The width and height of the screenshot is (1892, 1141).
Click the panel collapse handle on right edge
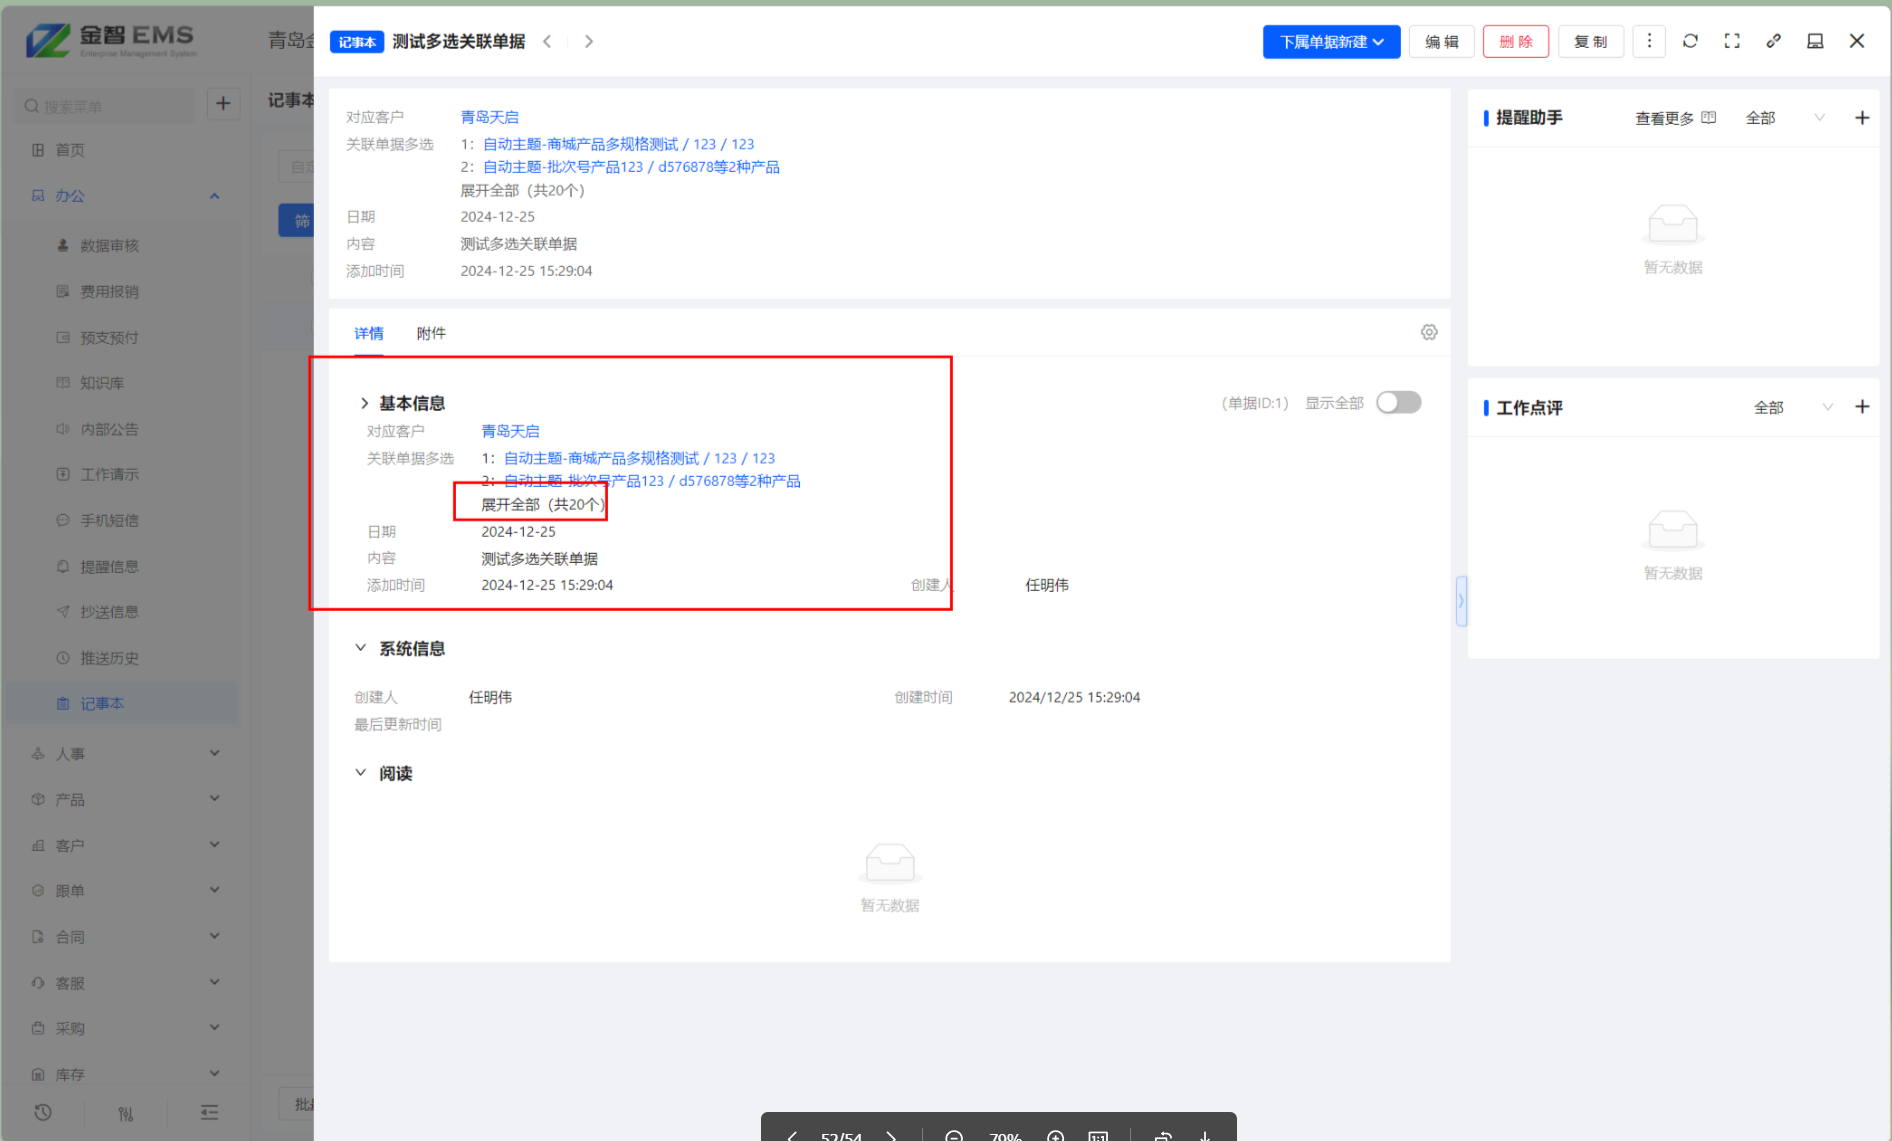pyautogui.click(x=1461, y=601)
